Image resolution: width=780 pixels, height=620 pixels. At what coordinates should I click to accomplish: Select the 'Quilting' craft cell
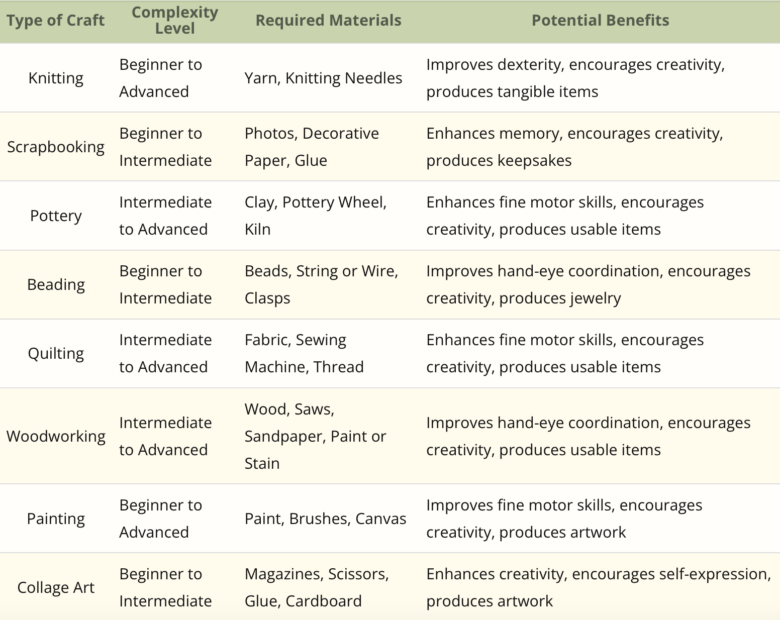(x=55, y=354)
